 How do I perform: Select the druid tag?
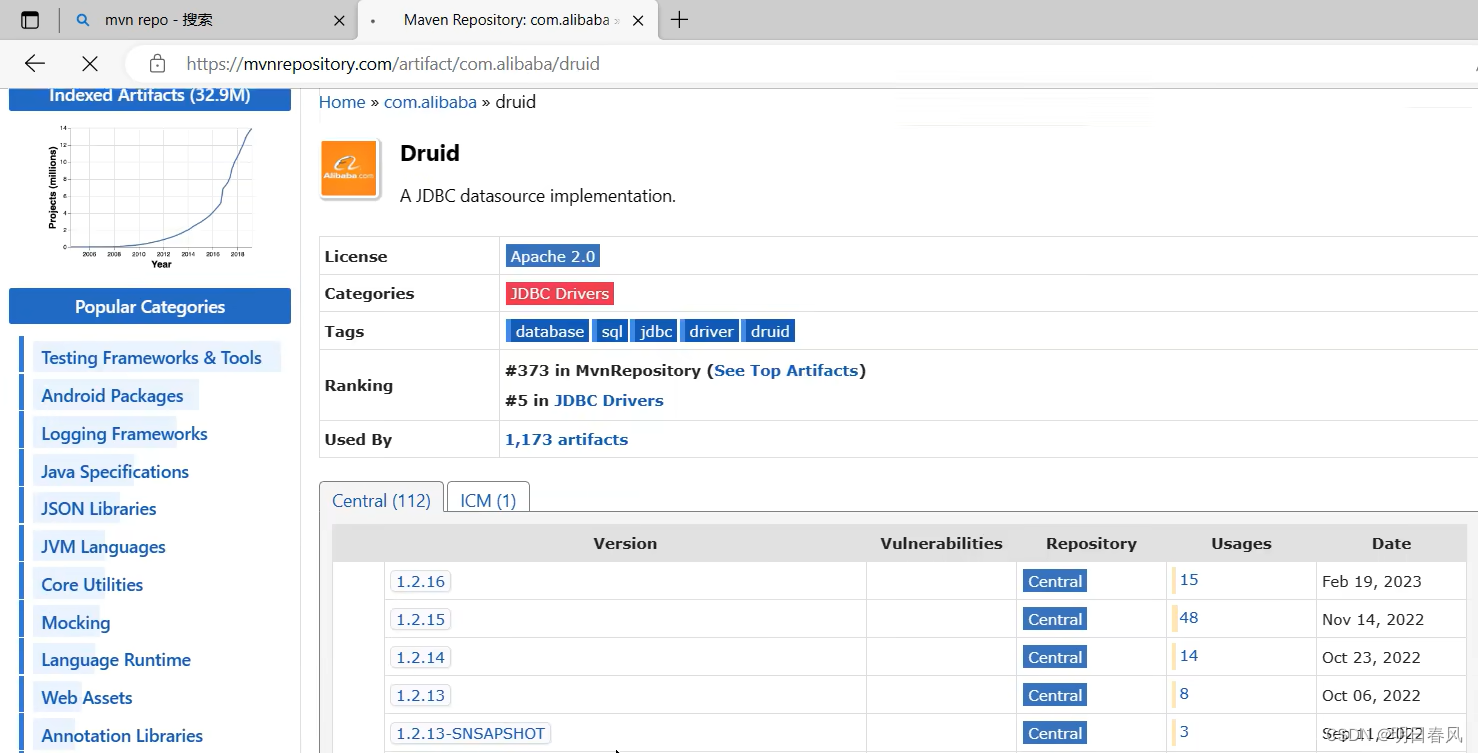tap(769, 331)
